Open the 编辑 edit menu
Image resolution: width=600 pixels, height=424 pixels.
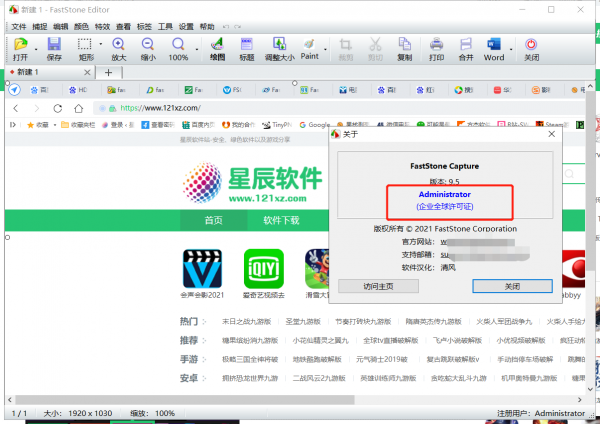point(60,27)
